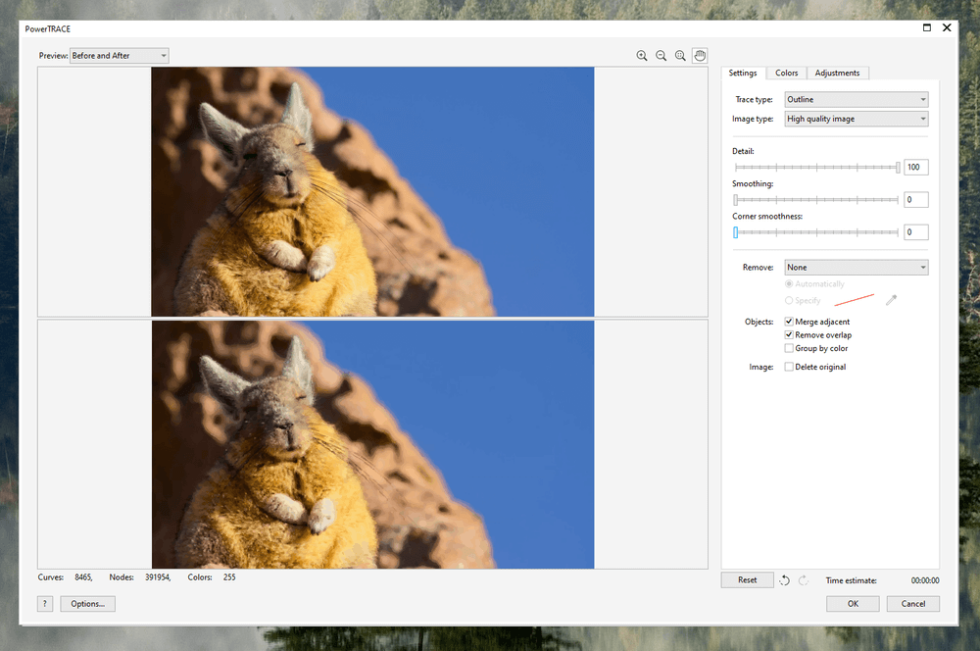980x651 pixels.
Task: Click the Reset button
Action: [746, 579]
